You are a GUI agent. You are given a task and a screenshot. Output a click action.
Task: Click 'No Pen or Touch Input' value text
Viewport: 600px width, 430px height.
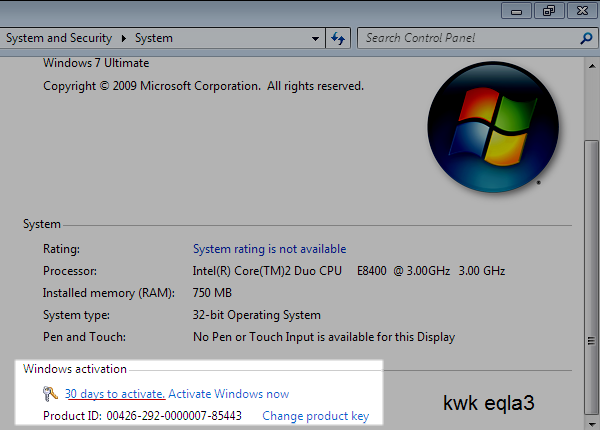(x=324, y=337)
